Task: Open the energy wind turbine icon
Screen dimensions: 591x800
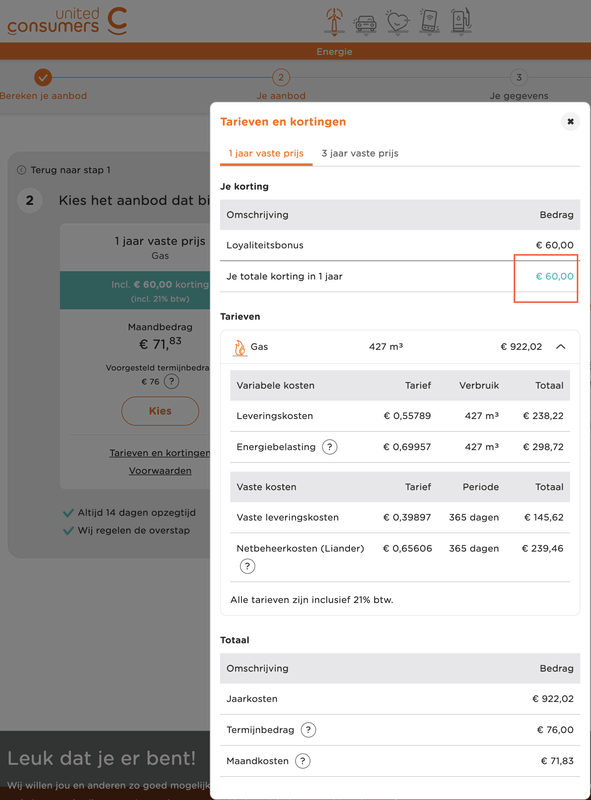Action: [334, 22]
